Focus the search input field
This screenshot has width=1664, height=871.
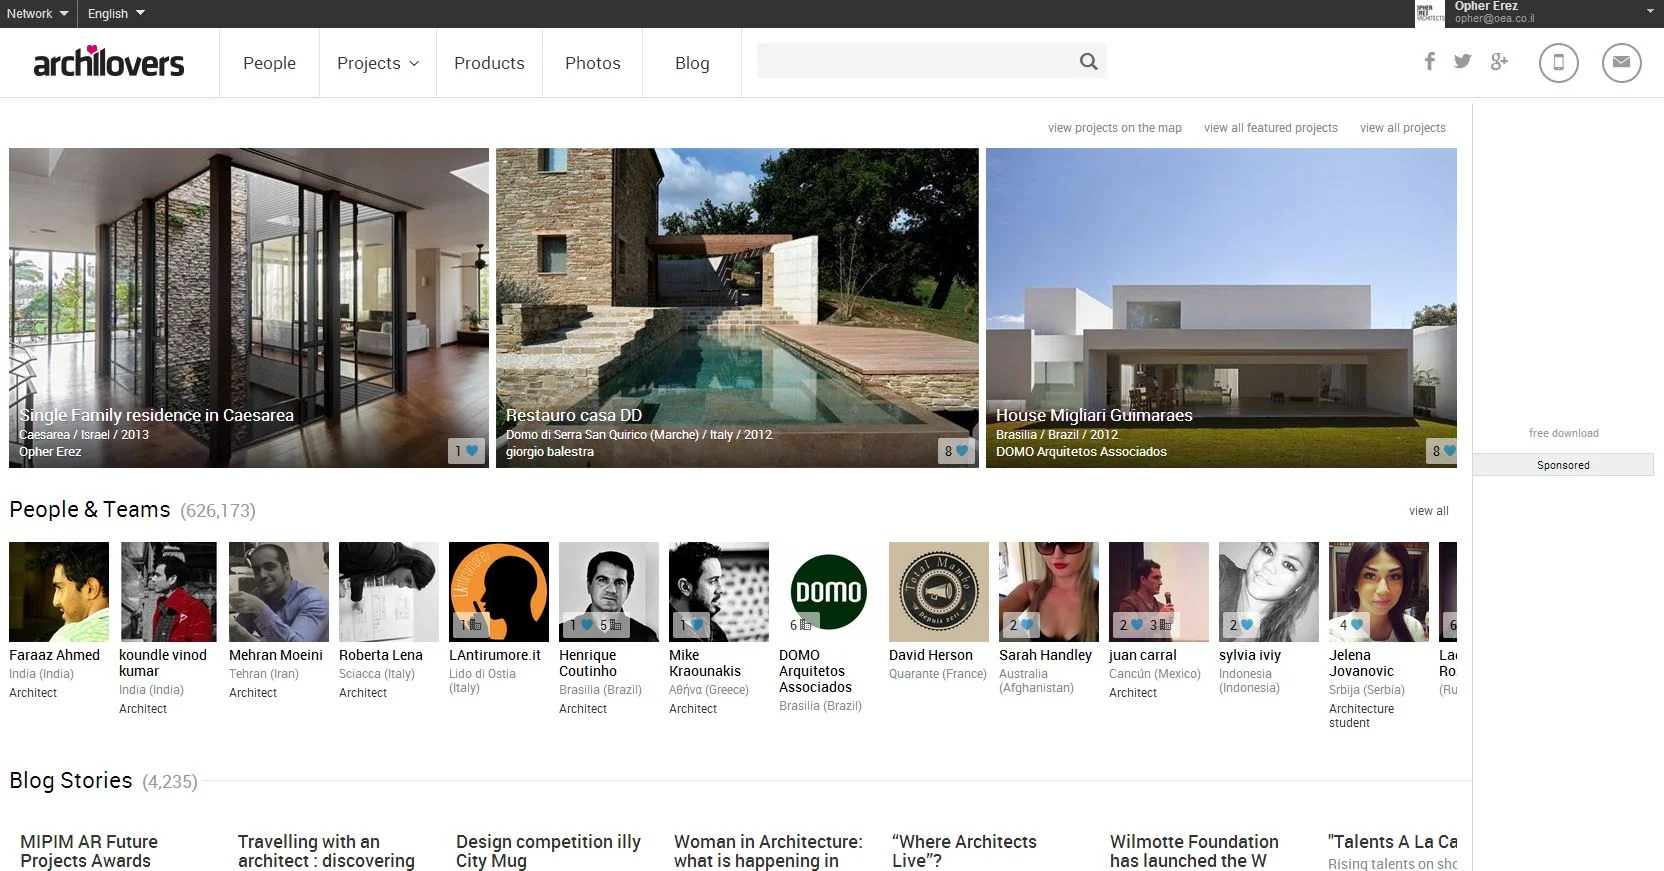coord(915,62)
